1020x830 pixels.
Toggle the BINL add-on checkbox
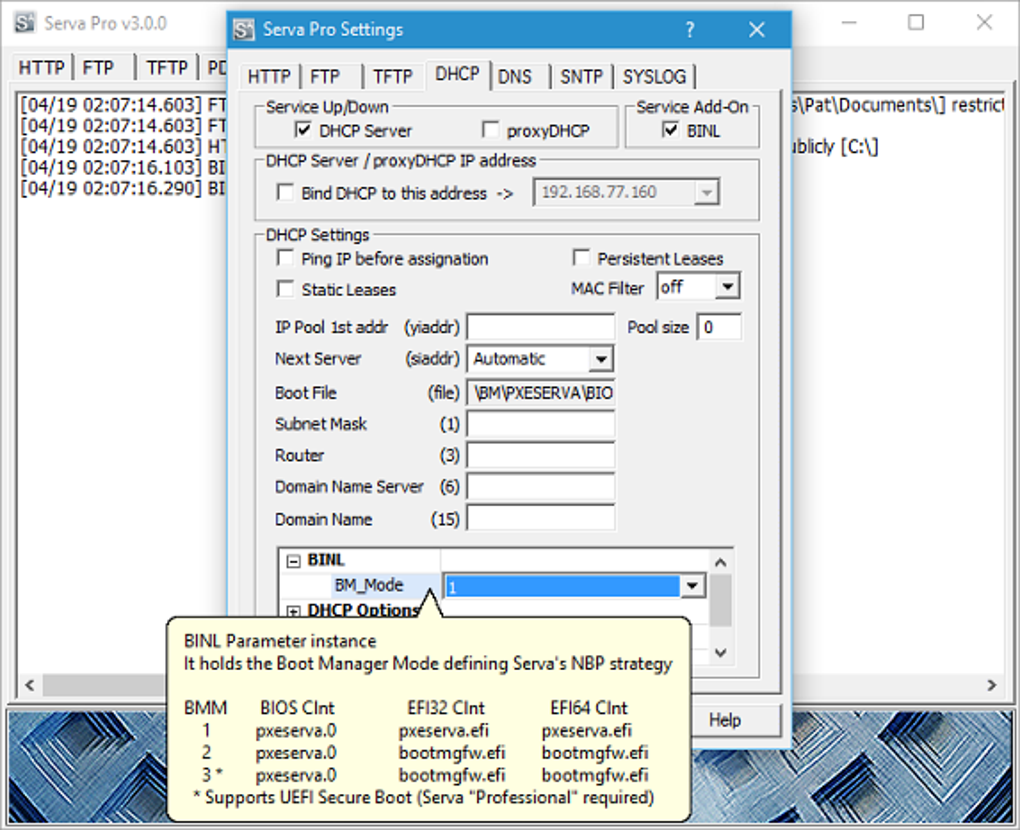pyautogui.click(x=671, y=130)
